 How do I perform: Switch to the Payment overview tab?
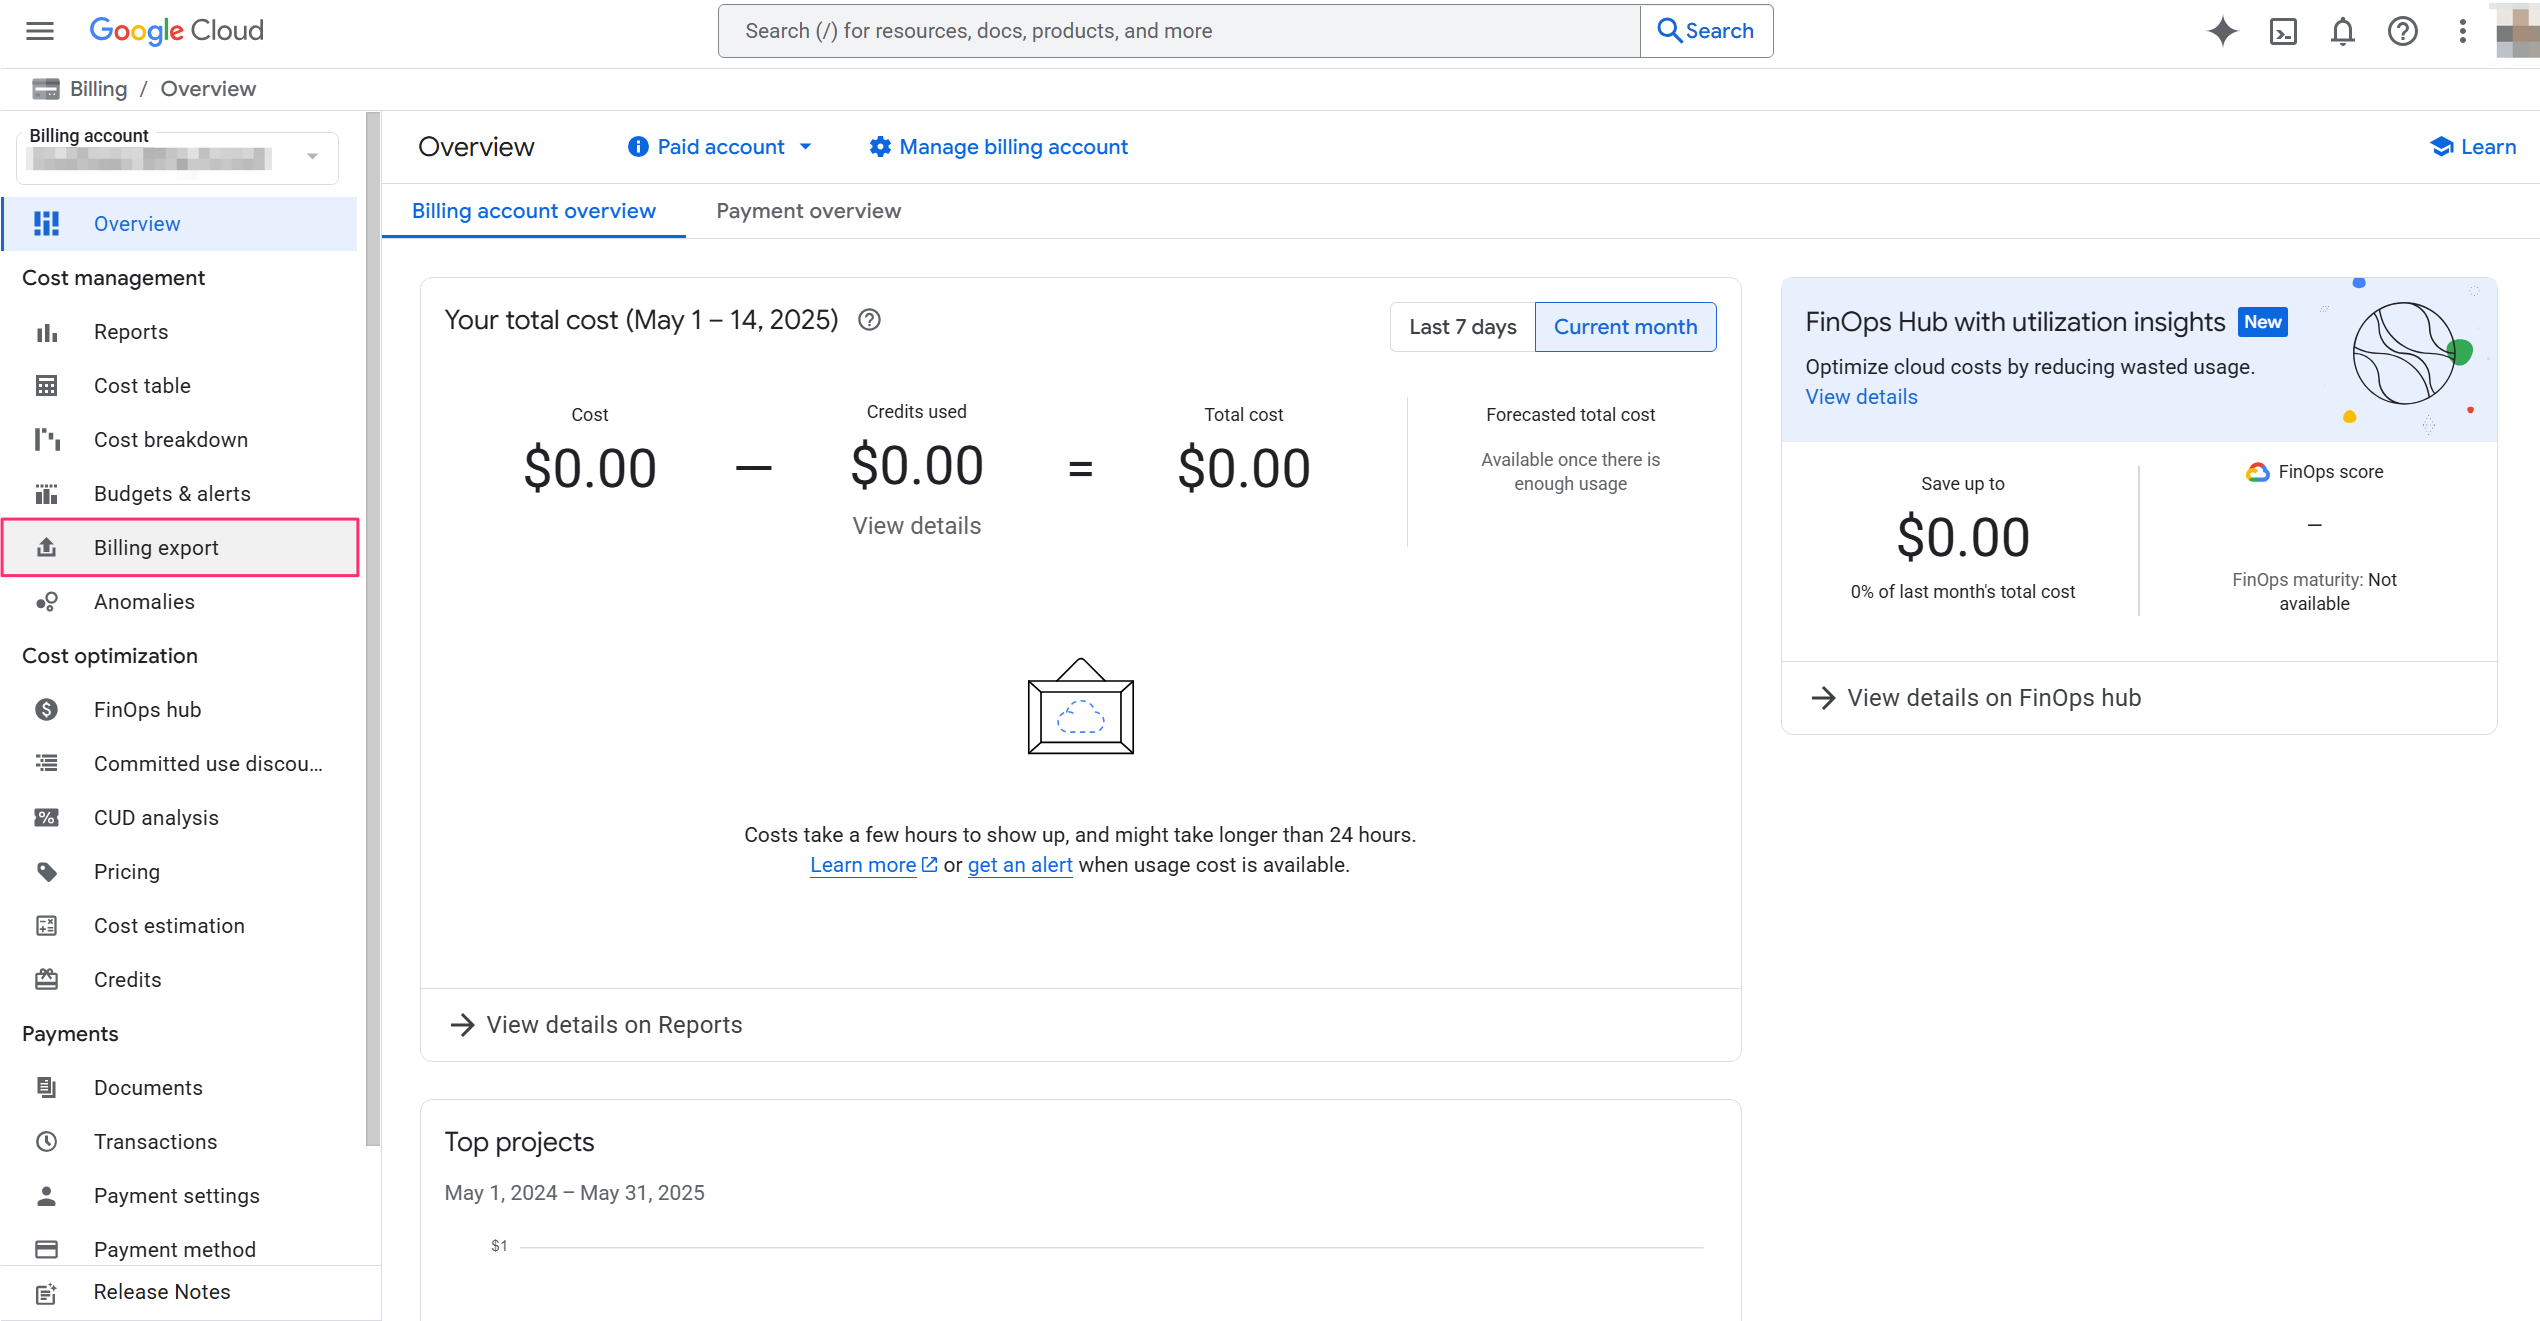[807, 211]
